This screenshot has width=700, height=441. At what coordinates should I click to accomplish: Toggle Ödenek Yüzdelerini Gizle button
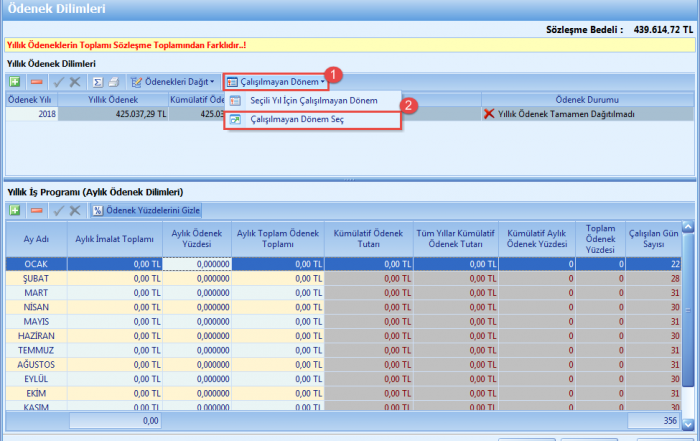tap(146, 210)
